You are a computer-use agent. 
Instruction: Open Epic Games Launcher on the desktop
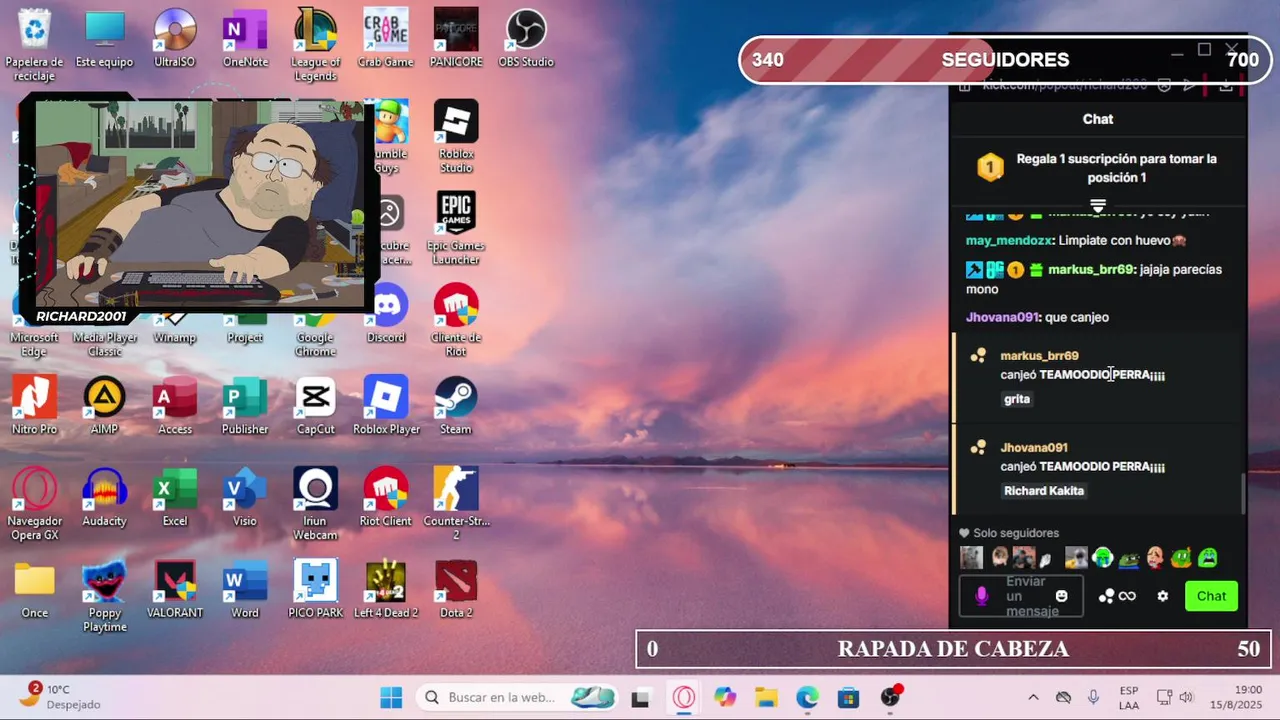tap(456, 229)
